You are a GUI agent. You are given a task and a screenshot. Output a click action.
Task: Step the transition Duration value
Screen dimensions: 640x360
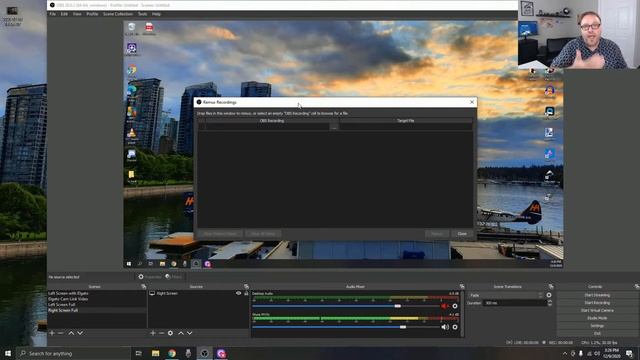tap(549, 303)
